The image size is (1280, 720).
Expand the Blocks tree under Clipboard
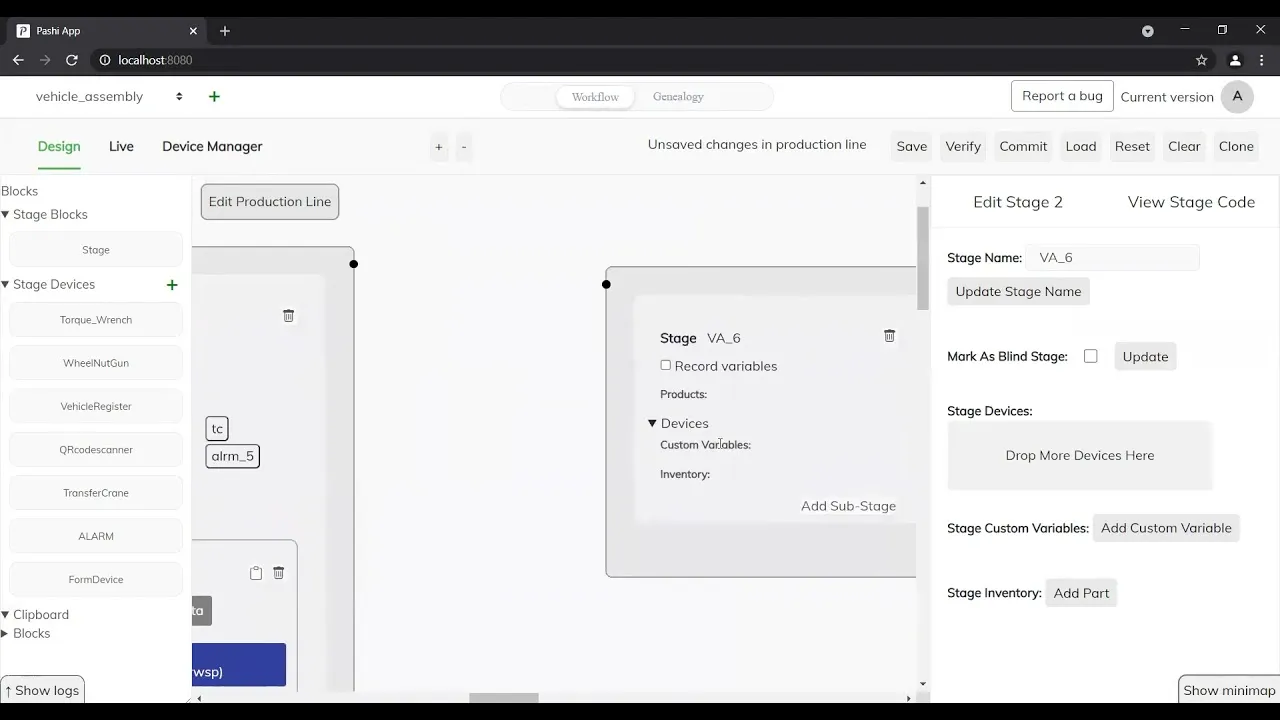tap(5, 633)
